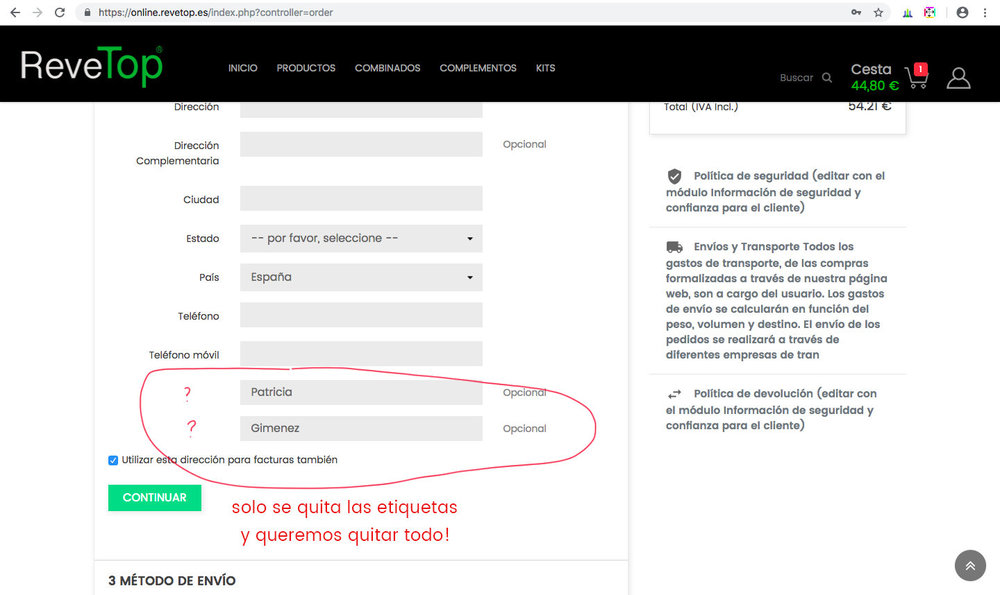Screen dimensions: 1000x595
Task: Open the COMPLEMENTOS menu
Action: point(478,68)
